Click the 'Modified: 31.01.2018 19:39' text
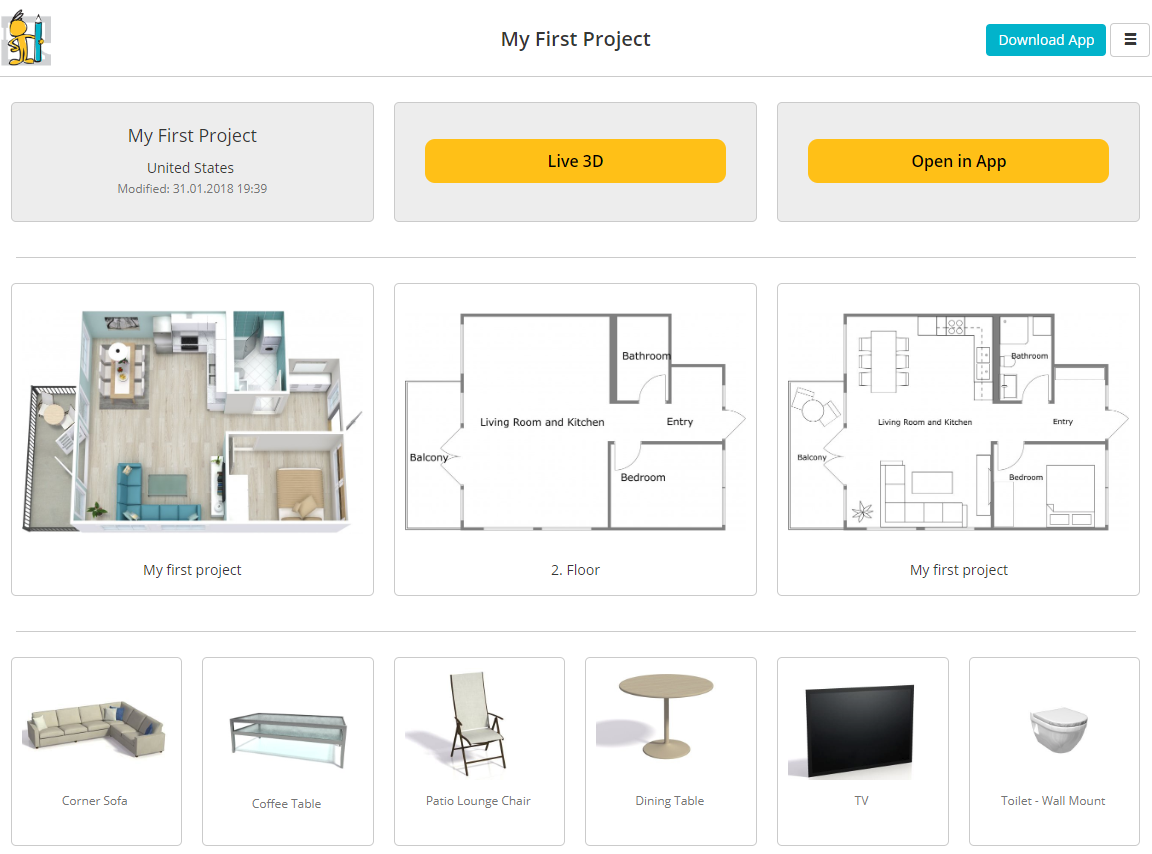 point(192,189)
